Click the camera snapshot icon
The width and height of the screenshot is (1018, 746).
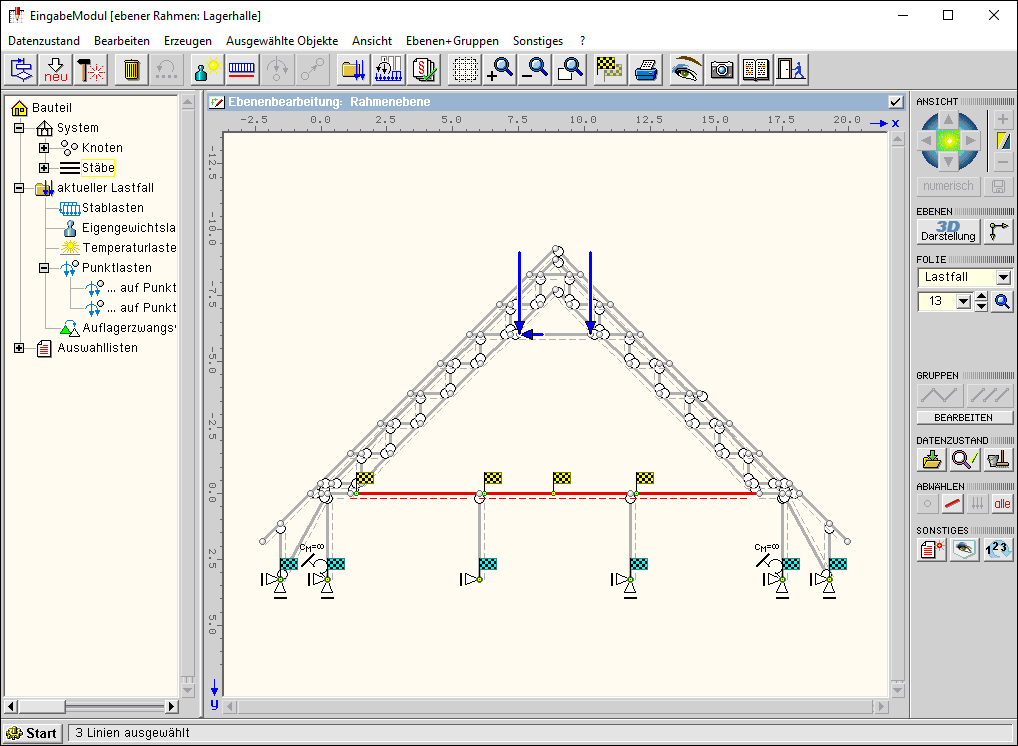(x=721, y=70)
